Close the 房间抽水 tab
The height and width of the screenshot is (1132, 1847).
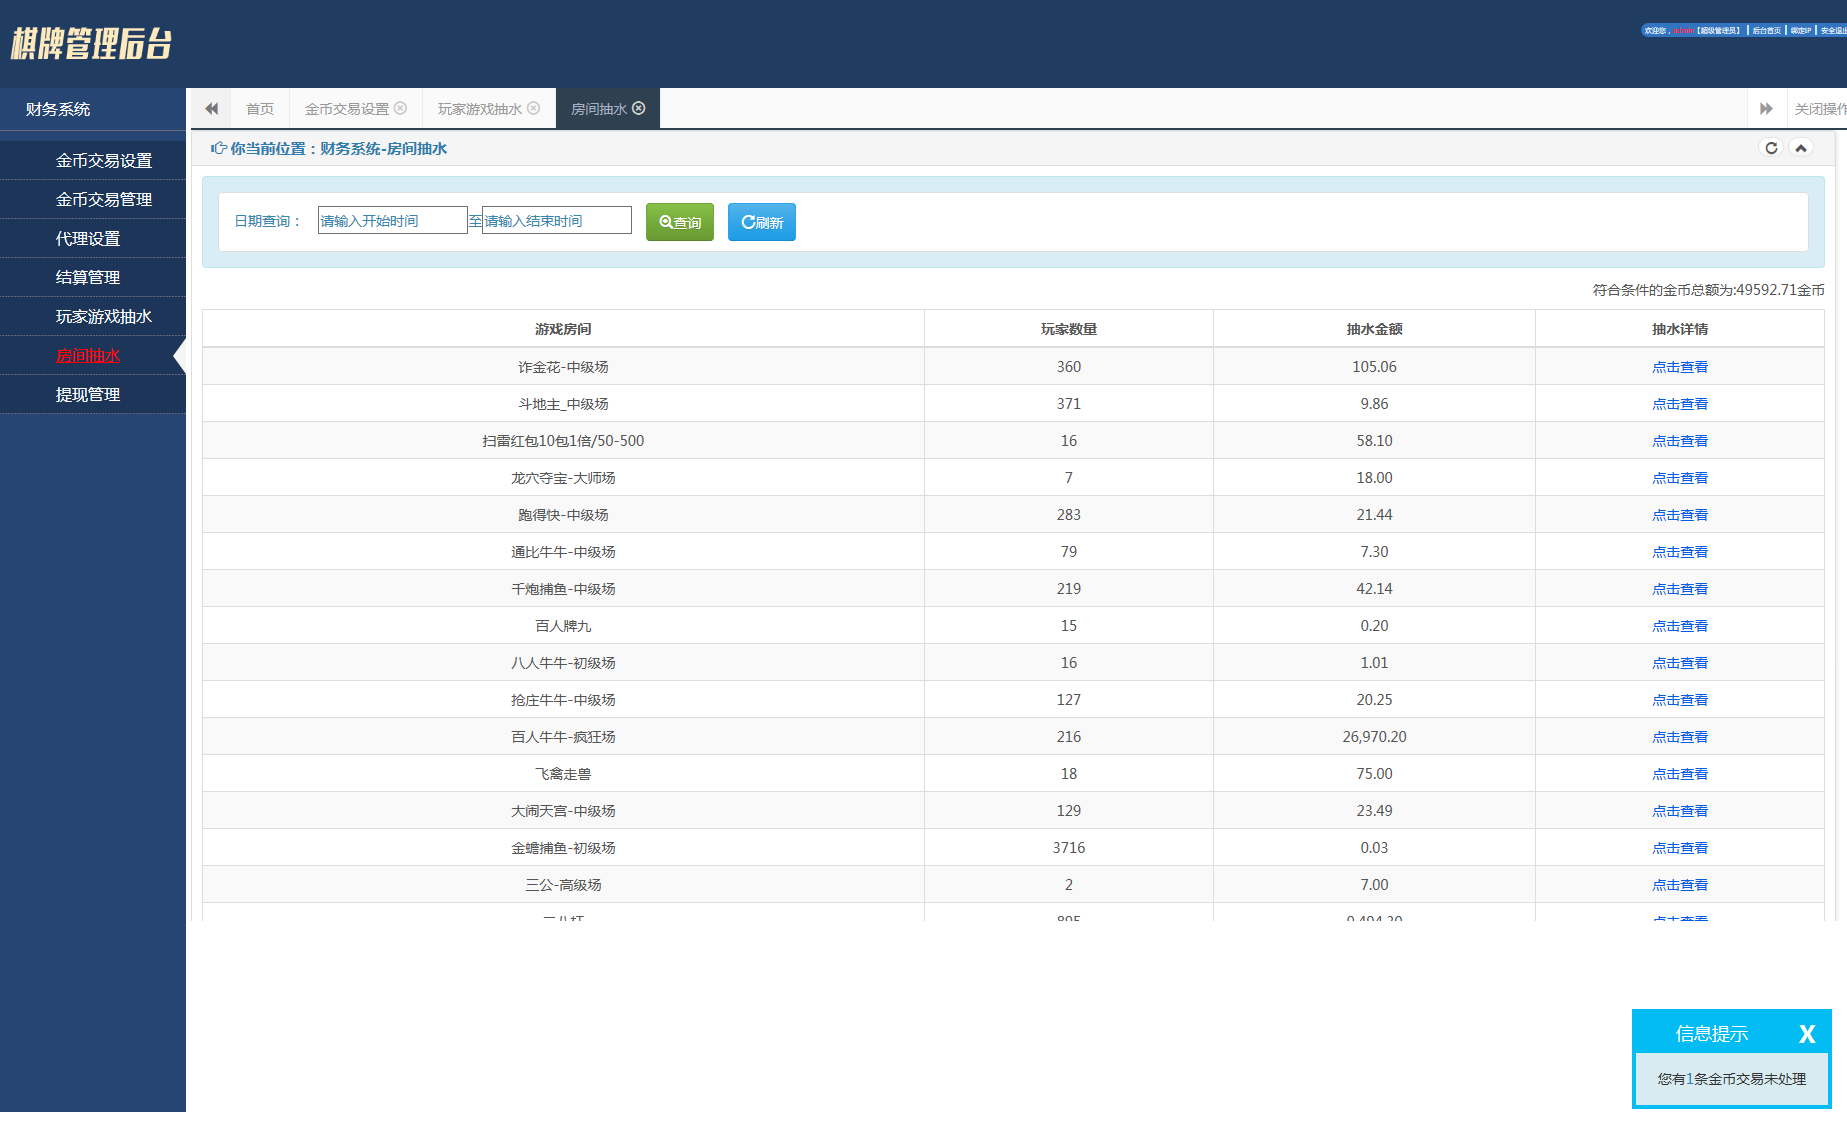point(639,108)
